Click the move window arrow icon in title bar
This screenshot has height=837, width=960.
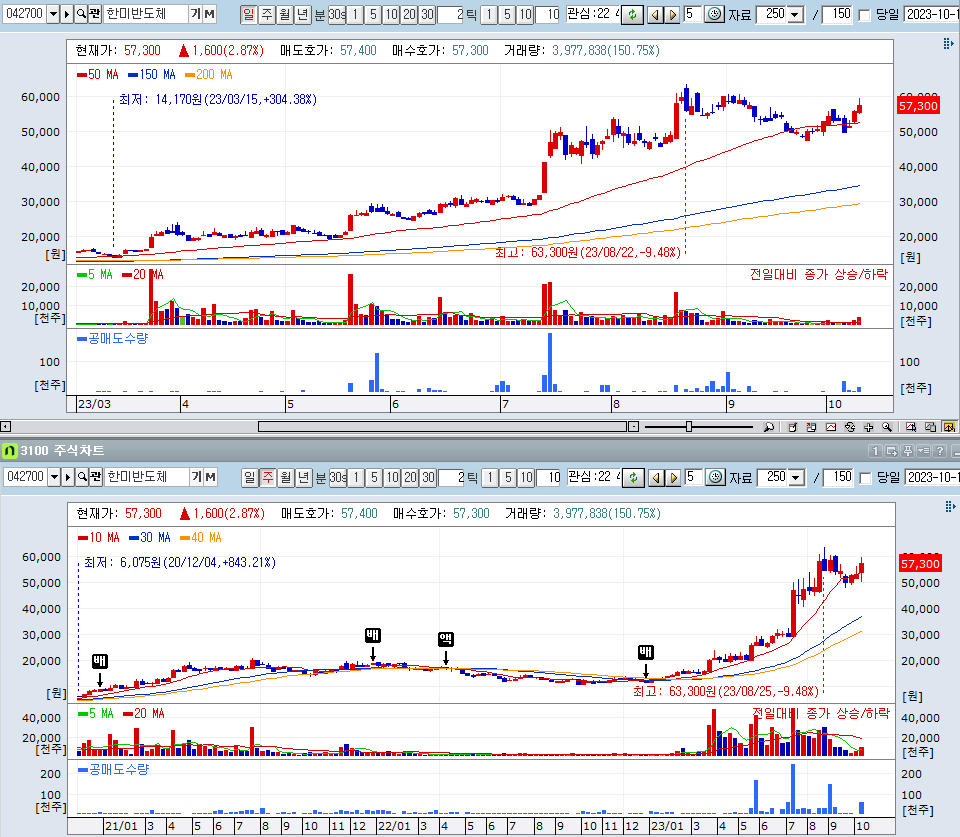[891, 451]
